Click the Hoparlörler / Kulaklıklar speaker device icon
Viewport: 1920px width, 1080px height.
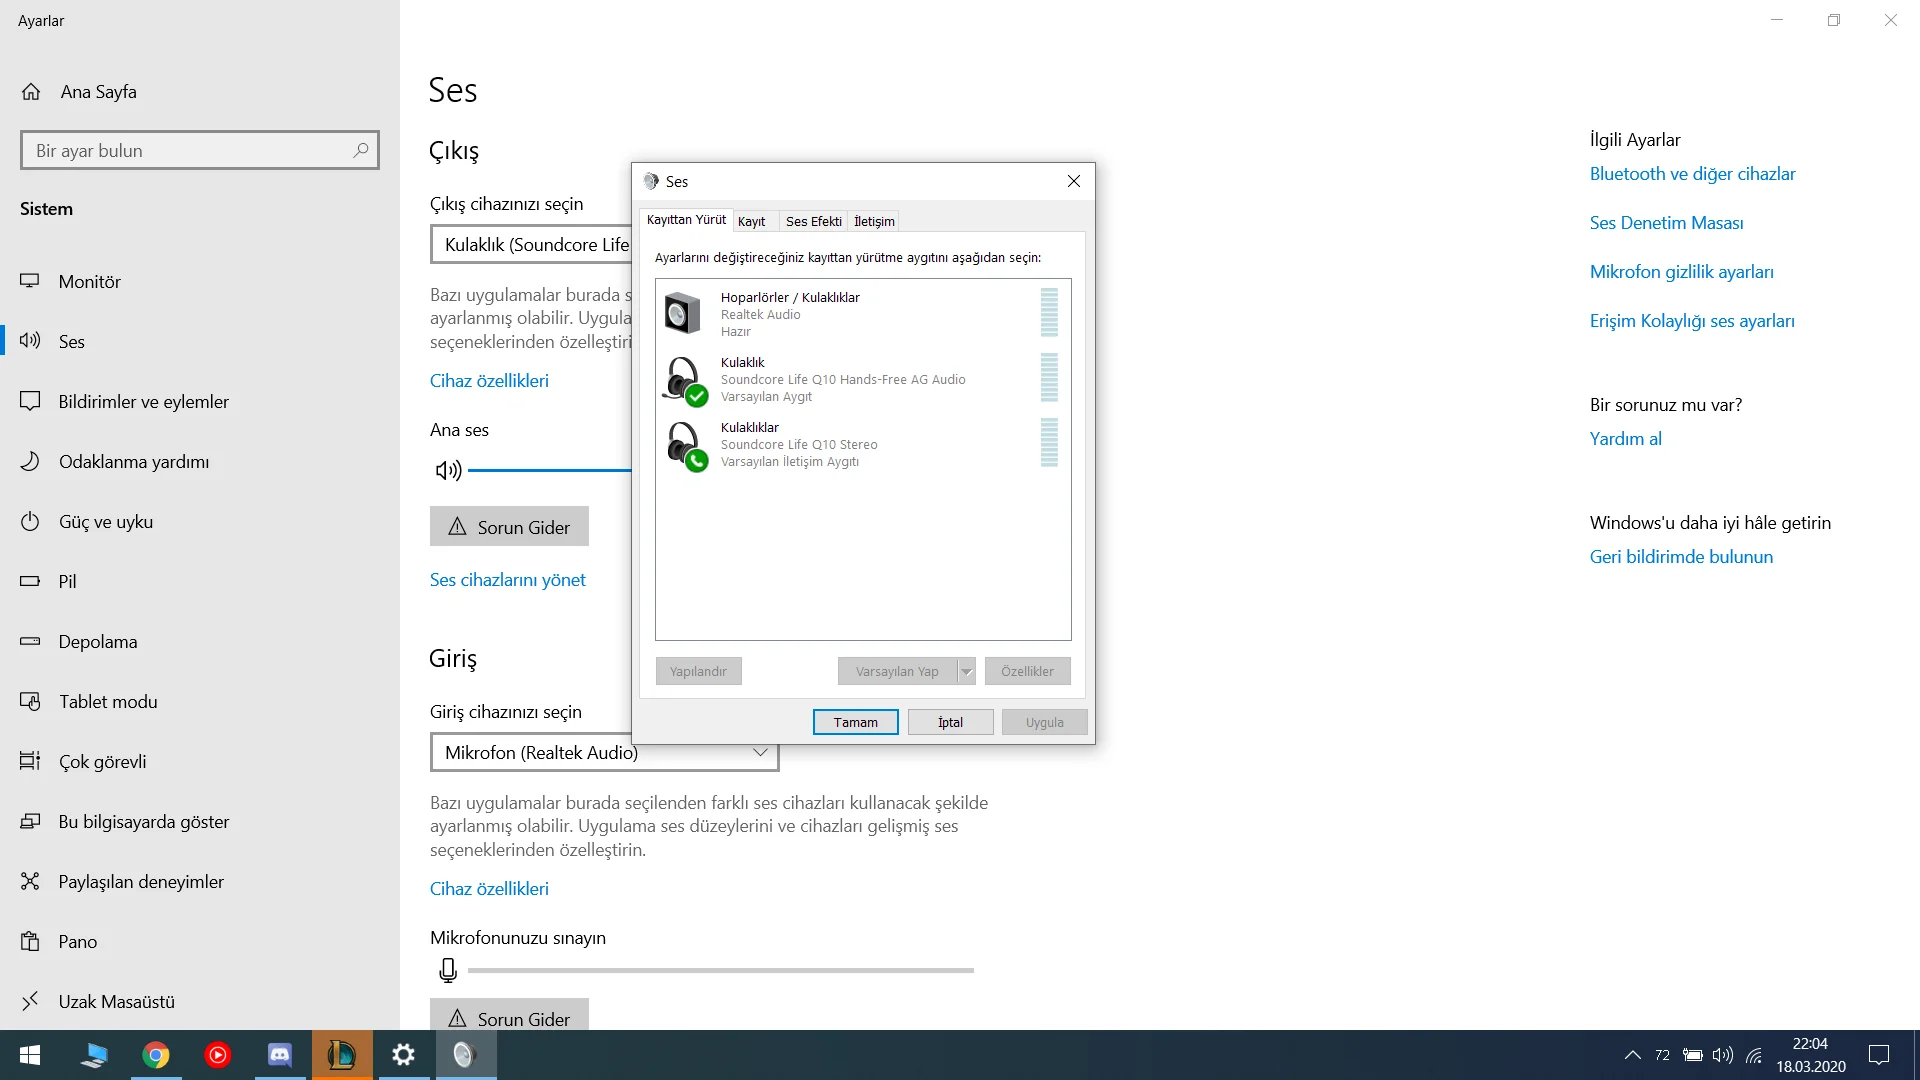pyautogui.click(x=683, y=314)
